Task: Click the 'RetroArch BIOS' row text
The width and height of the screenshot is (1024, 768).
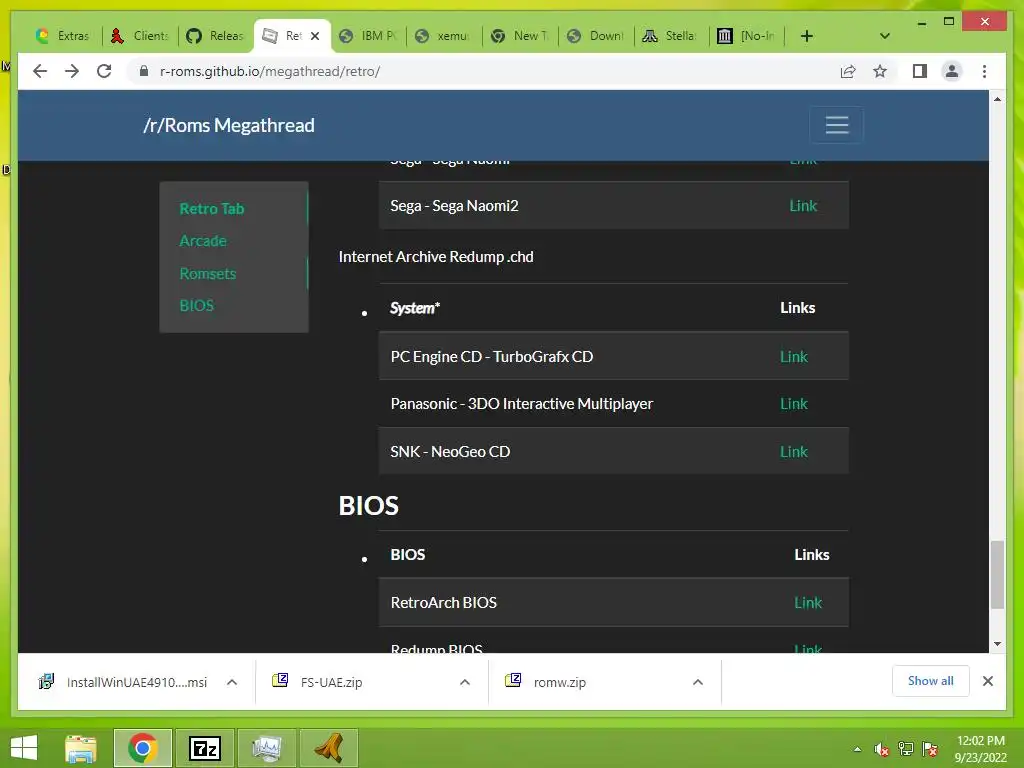Action: tap(443, 602)
